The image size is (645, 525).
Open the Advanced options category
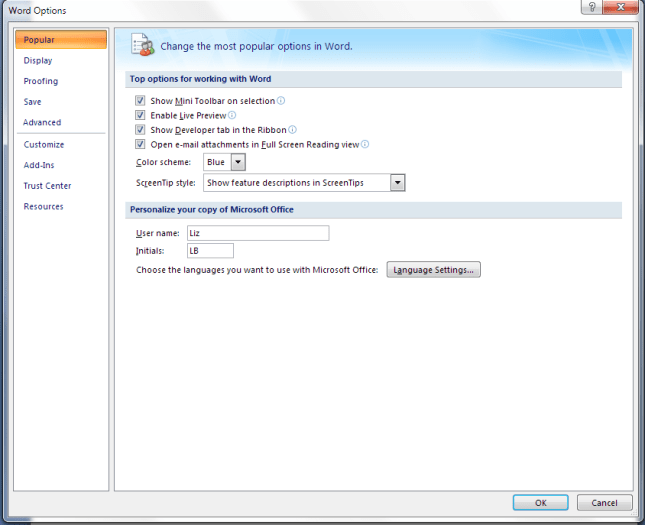(x=61, y=122)
